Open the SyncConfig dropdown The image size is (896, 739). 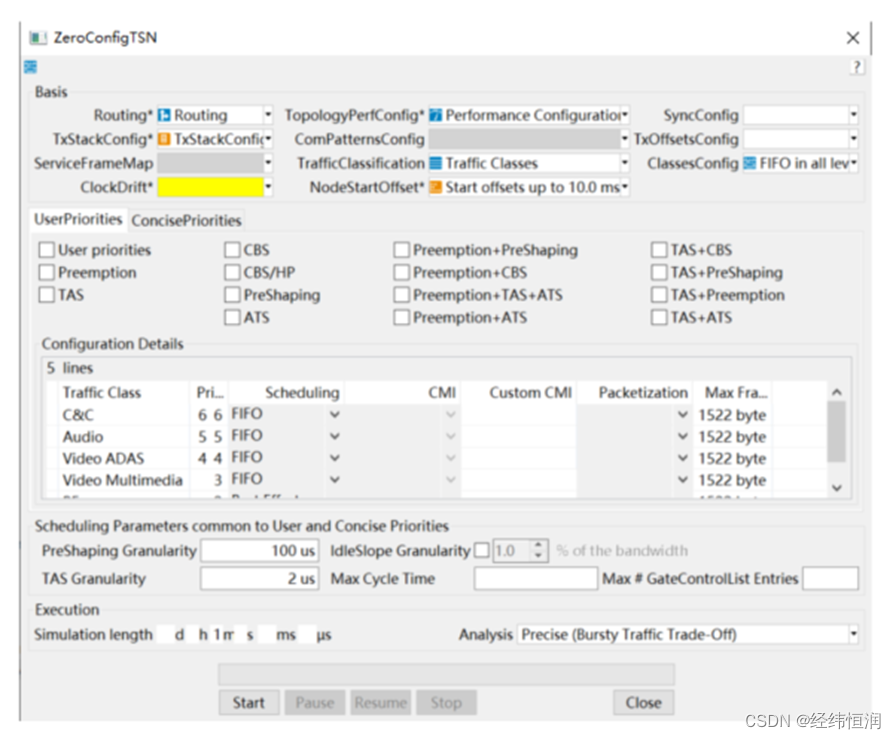point(854,115)
